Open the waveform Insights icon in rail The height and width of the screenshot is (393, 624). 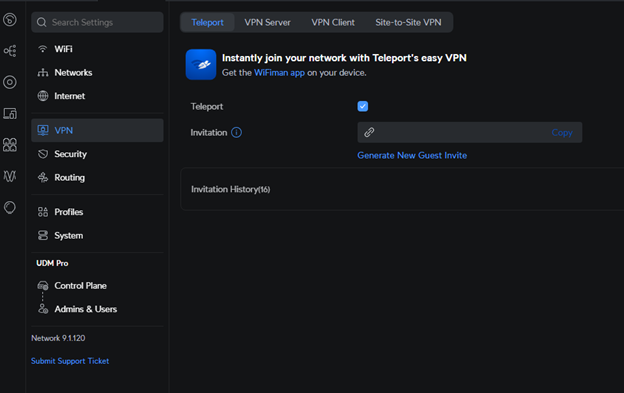(10, 176)
